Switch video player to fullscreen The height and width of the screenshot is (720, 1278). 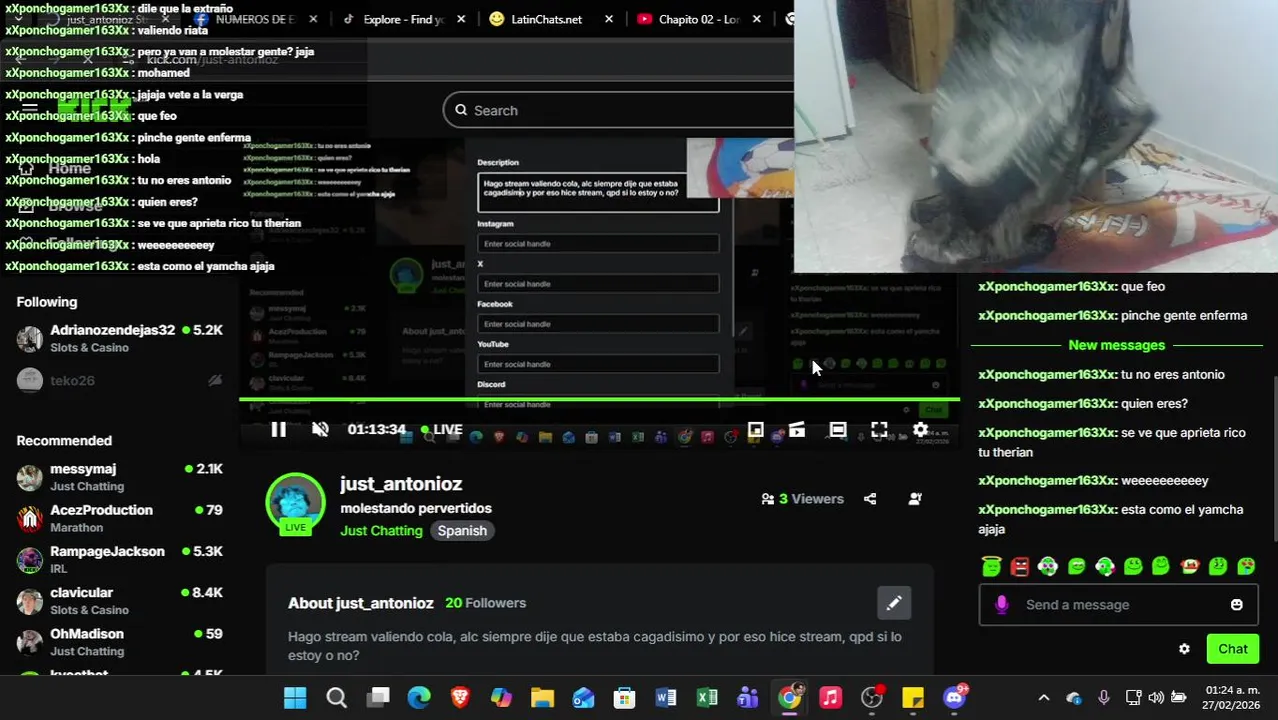pos(879,430)
